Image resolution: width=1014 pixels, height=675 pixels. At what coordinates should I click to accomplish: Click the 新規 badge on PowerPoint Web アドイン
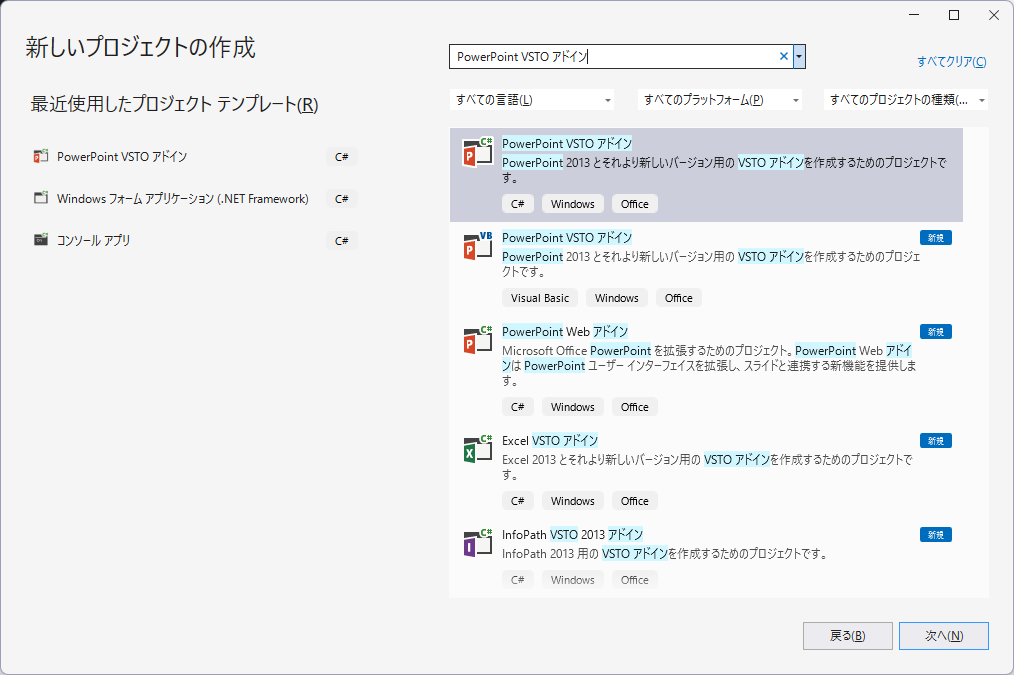point(936,332)
